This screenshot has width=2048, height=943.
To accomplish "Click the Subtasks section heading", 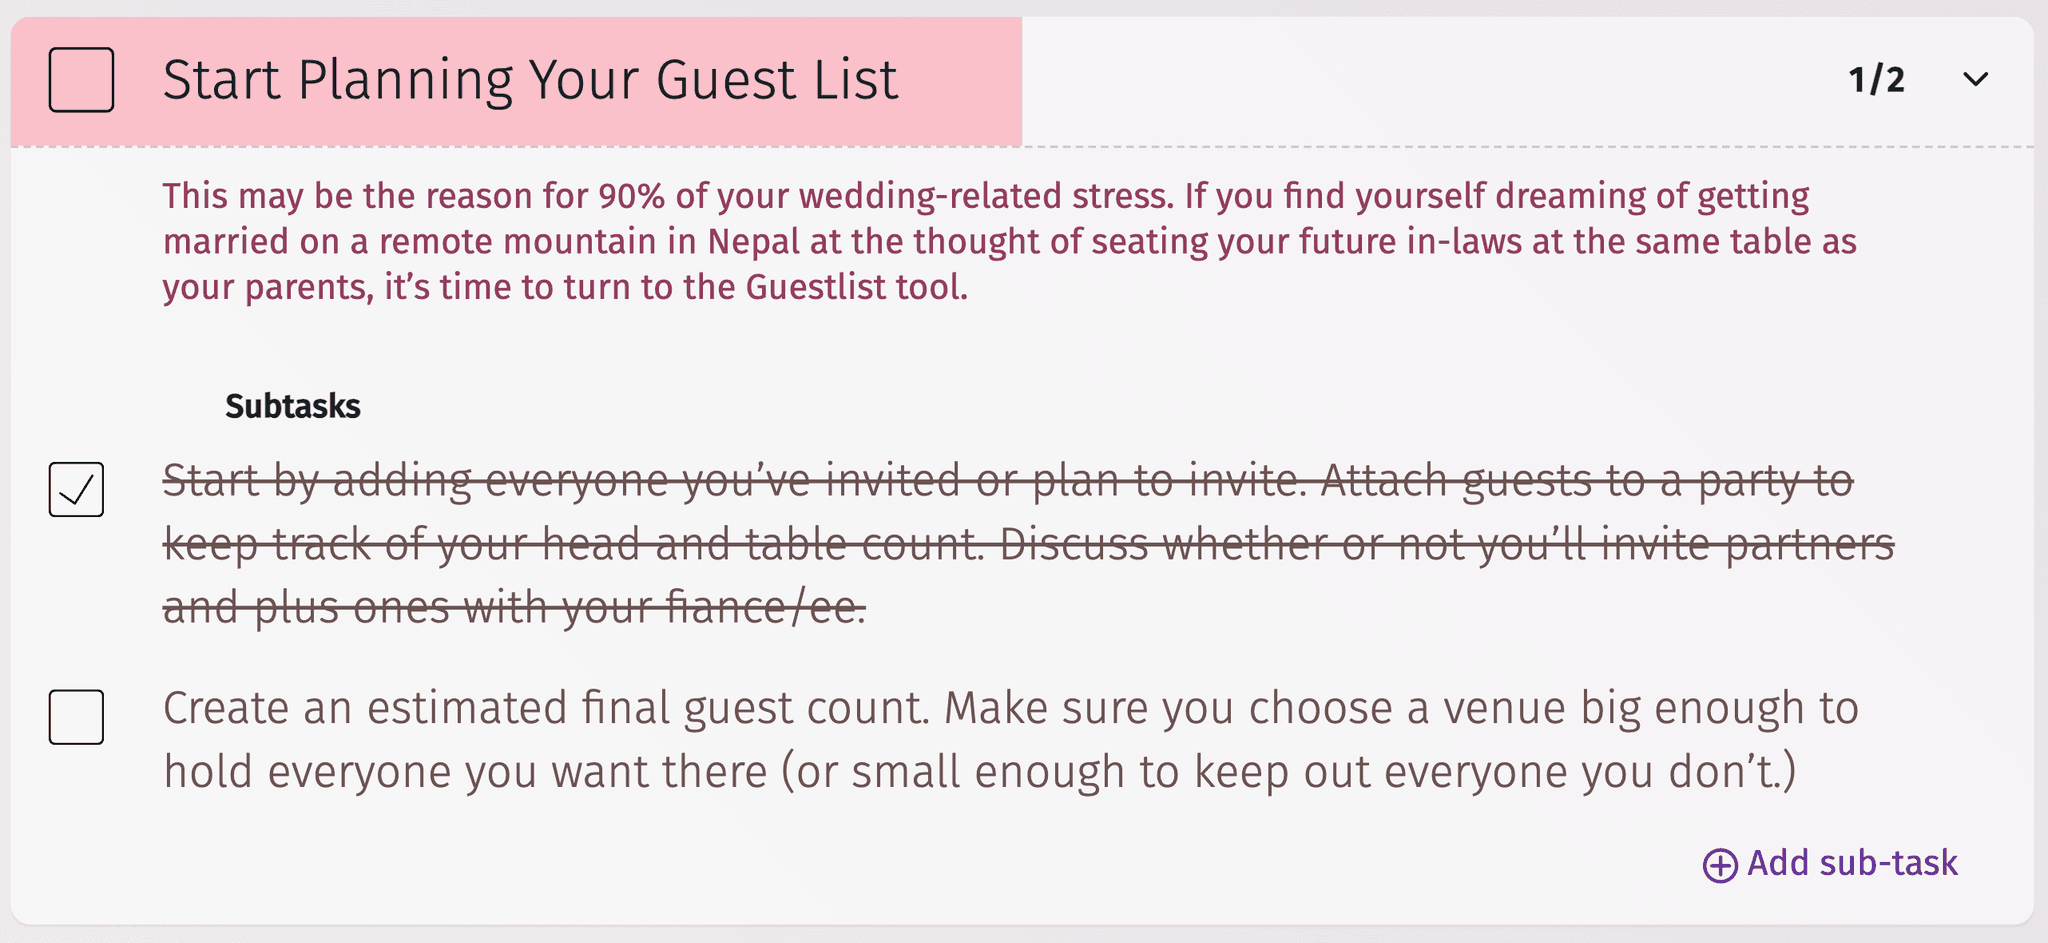I will coord(291,406).
